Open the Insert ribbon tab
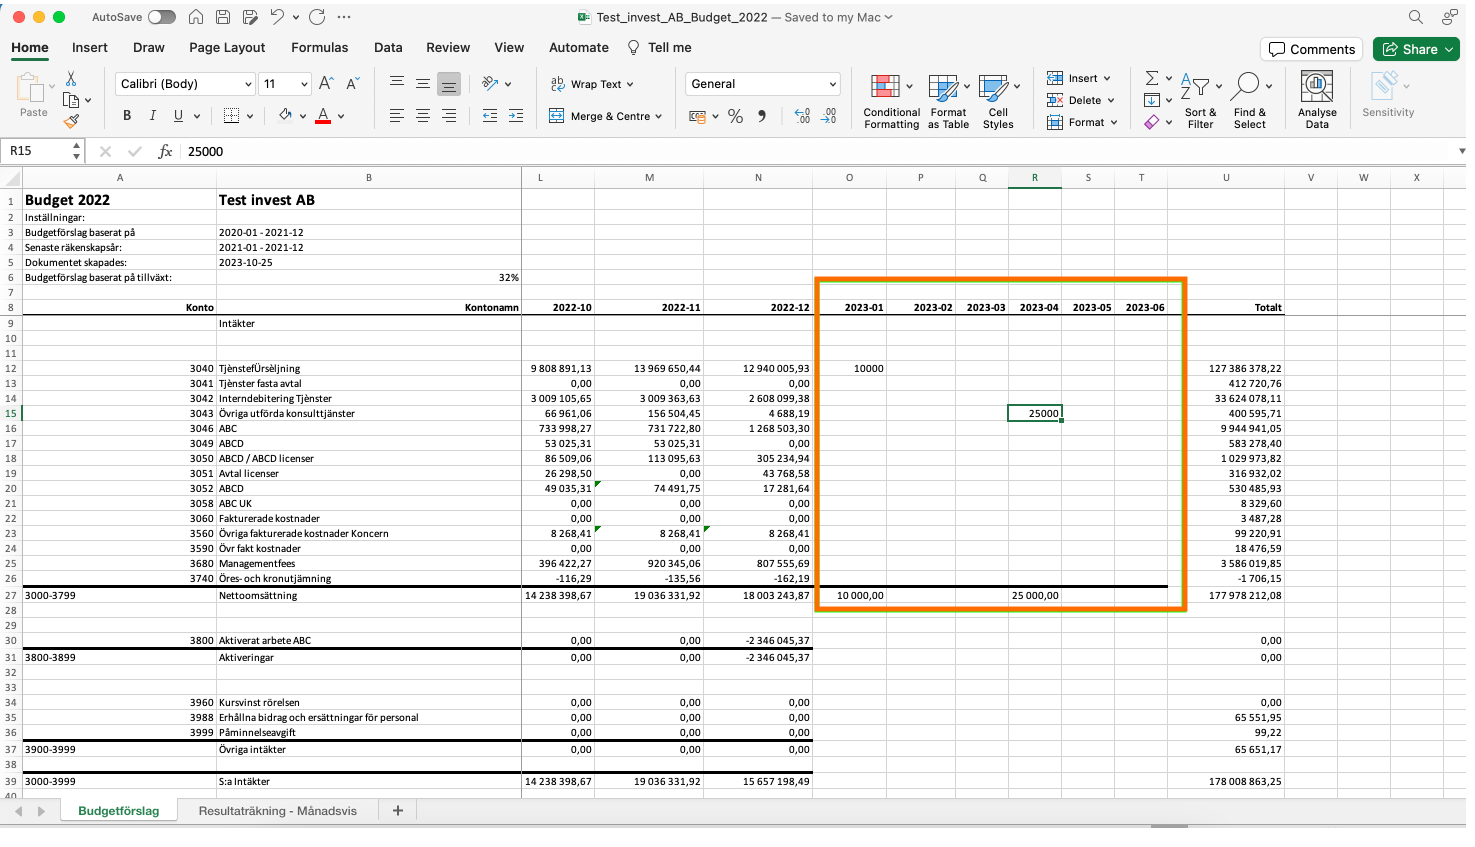 [89, 47]
